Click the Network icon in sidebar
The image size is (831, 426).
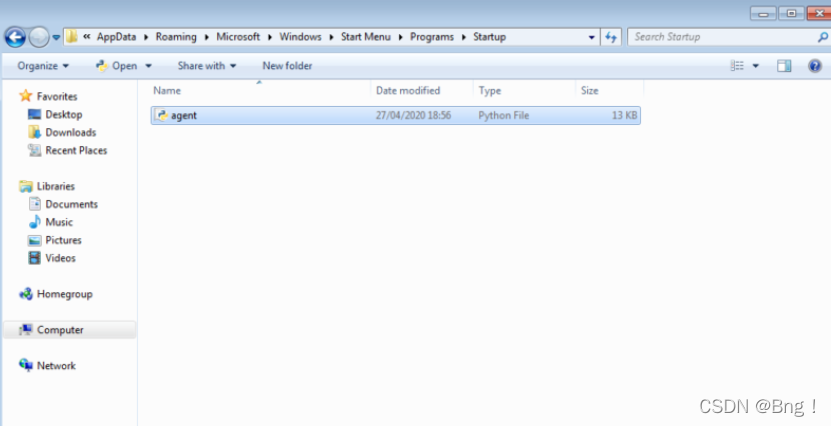click(25, 366)
